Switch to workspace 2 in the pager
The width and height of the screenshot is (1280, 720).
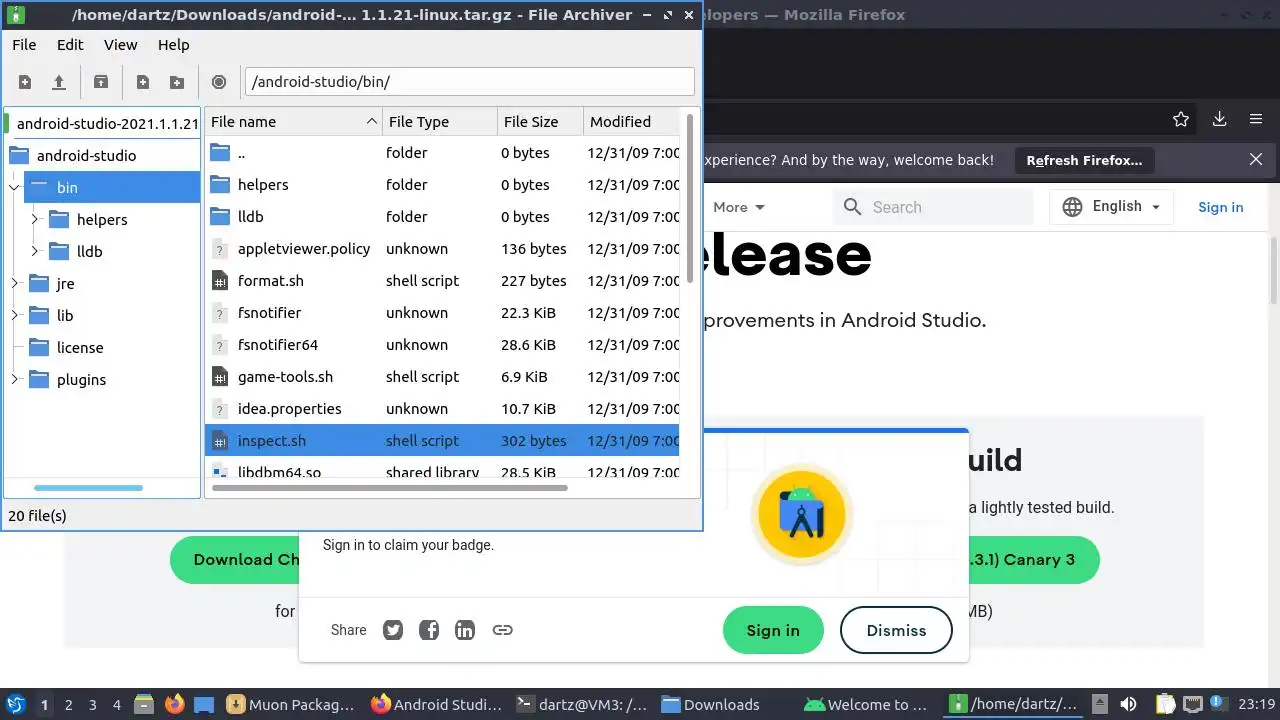(69, 704)
